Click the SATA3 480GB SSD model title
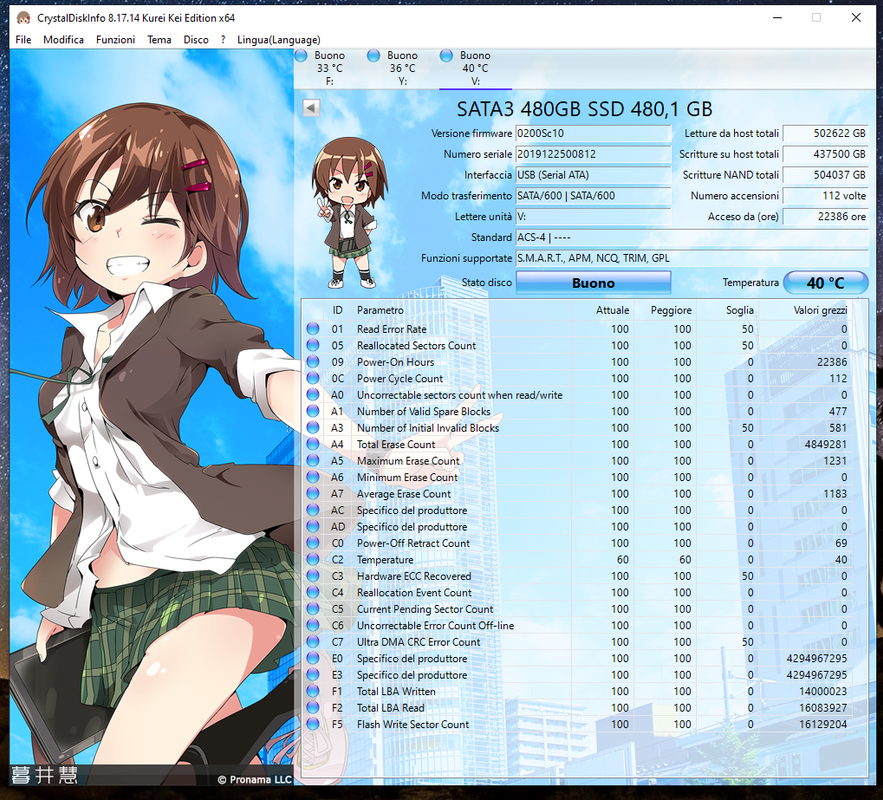The height and width of the screenshot is (800, 883). coord(584,109)
